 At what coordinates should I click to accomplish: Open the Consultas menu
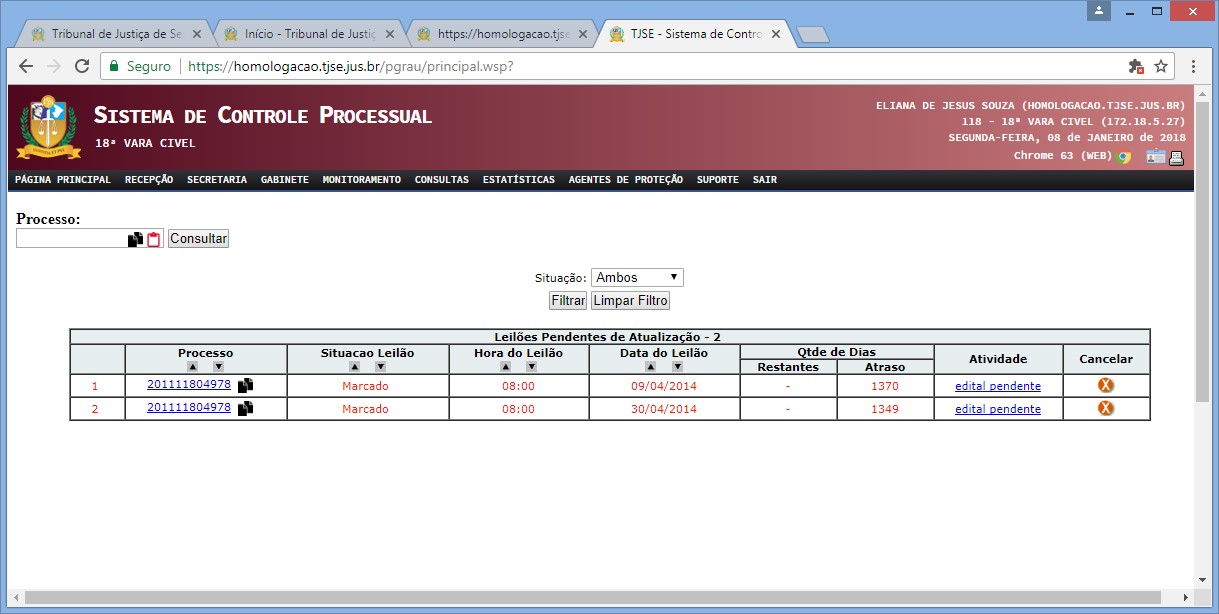pyautogui.click(x=441, y=180)
